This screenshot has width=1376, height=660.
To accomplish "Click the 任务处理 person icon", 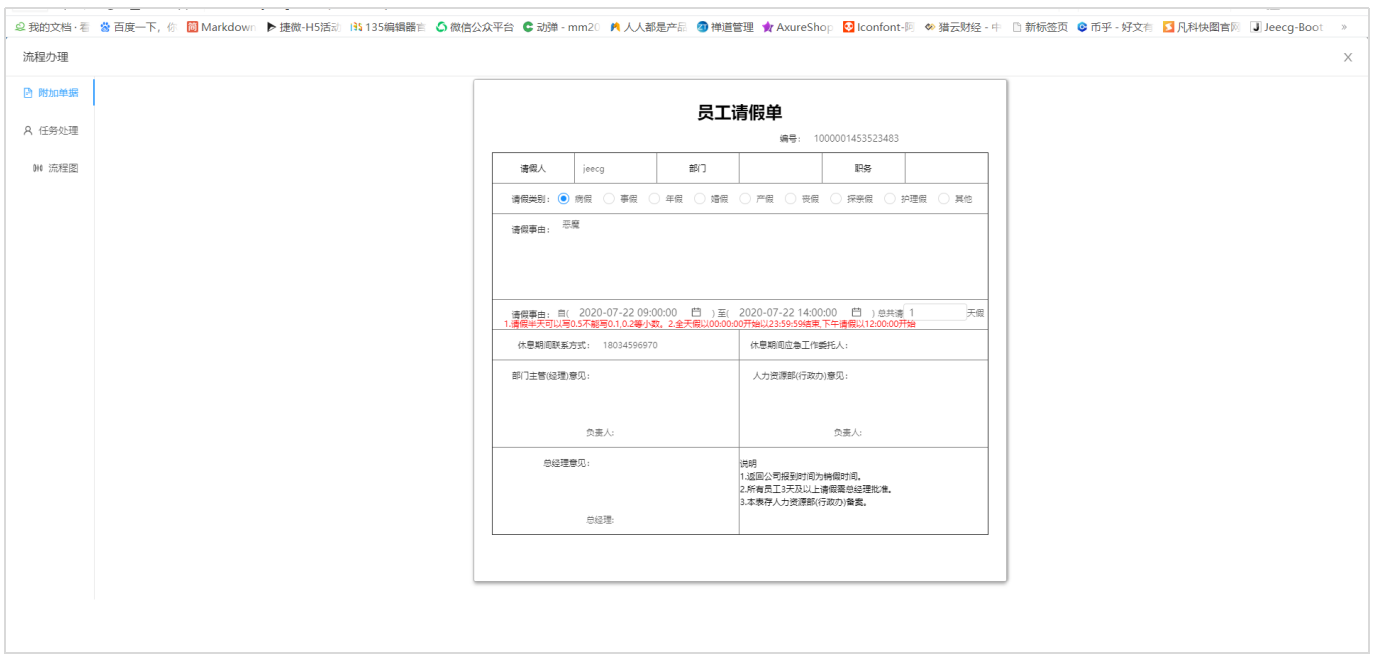I will (x=28, y=131).
